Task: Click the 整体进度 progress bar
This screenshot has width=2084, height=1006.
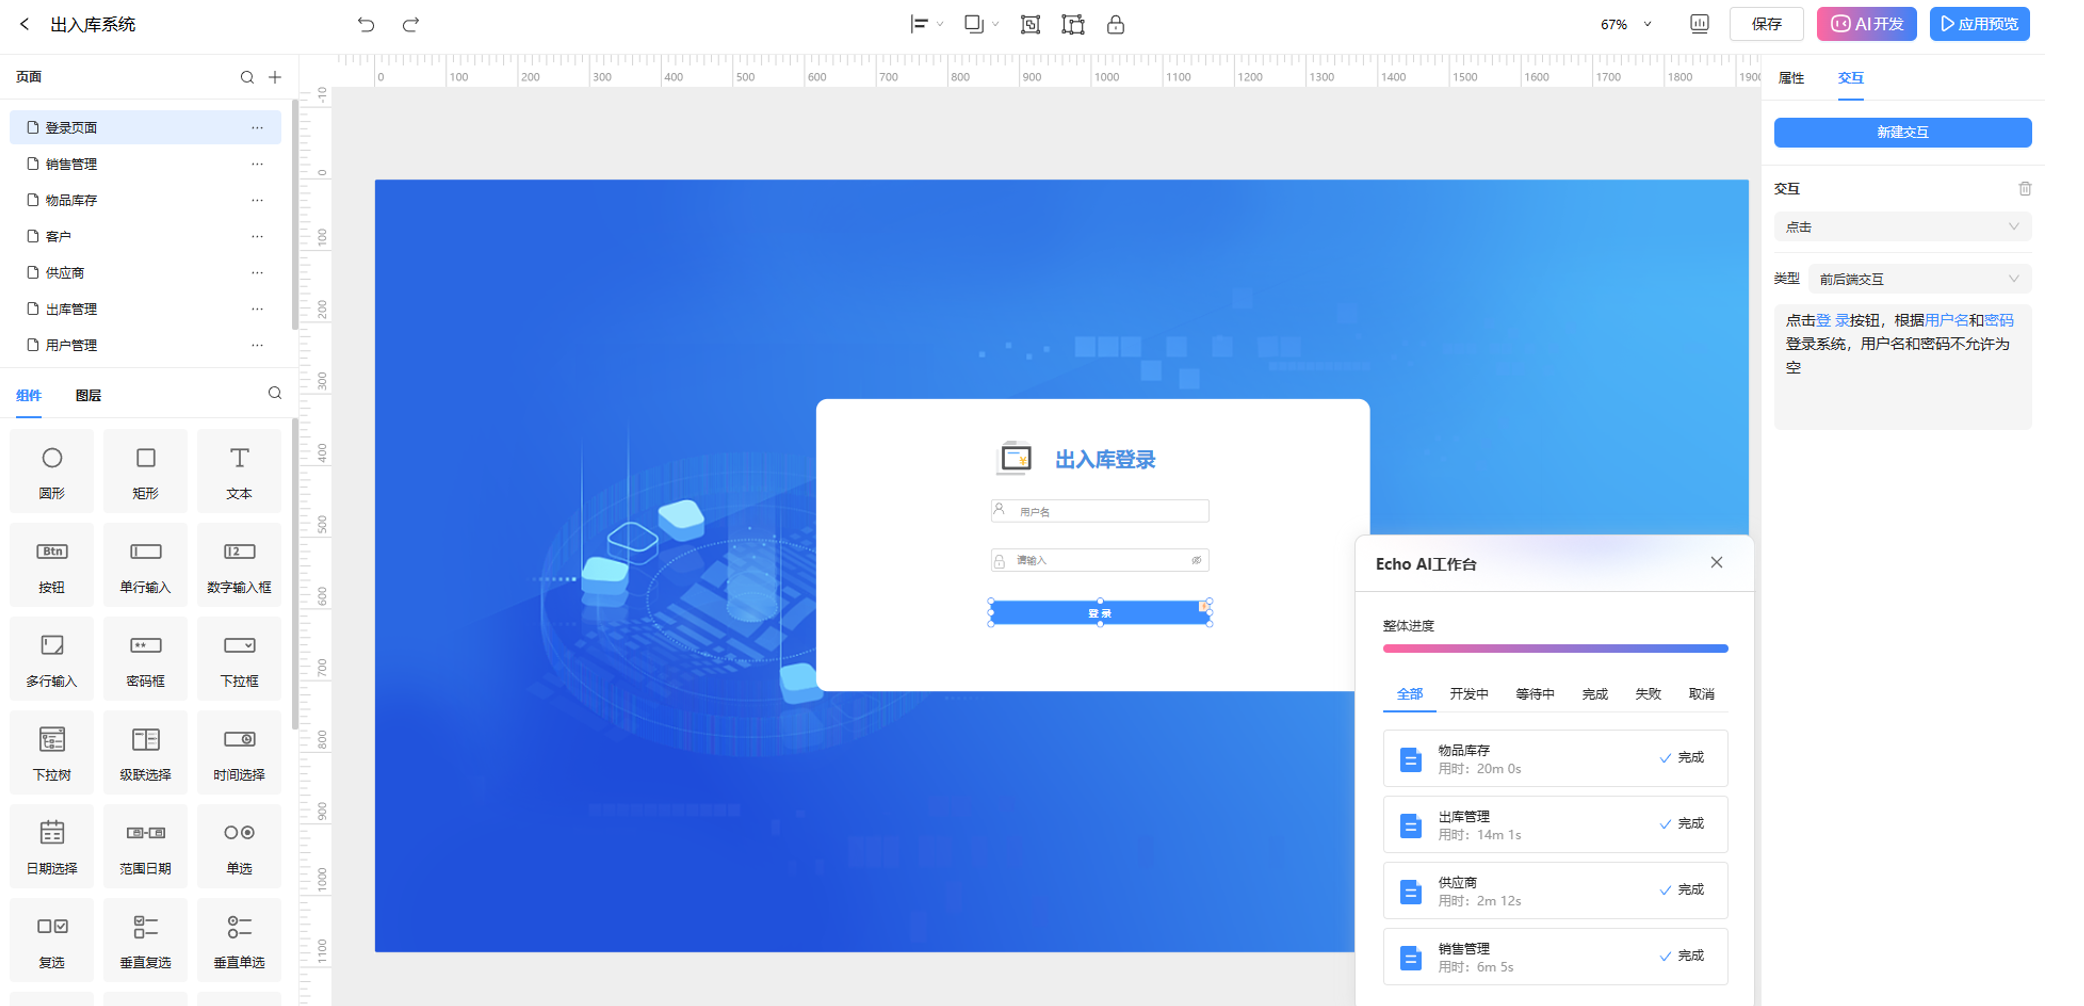Action: 1554,648
